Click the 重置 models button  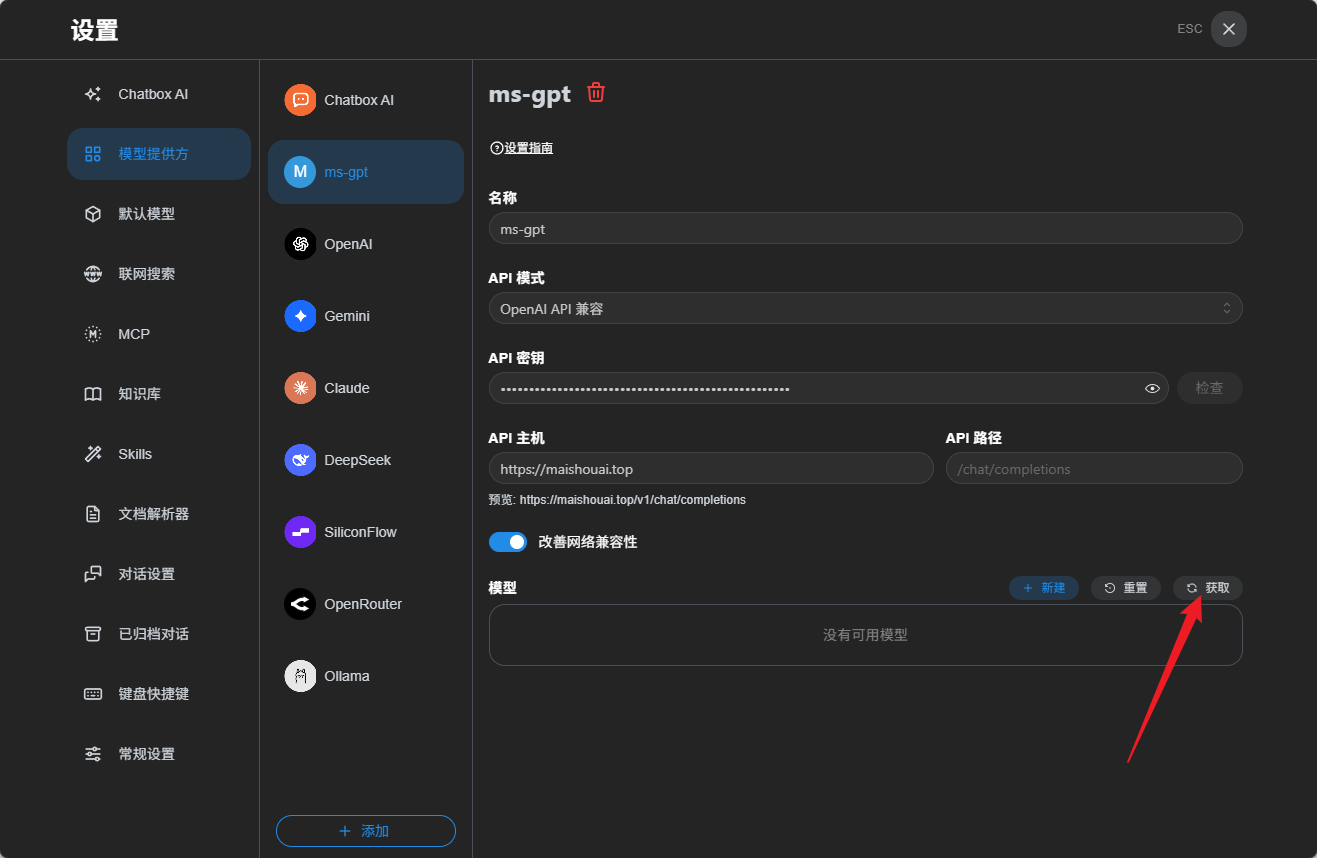pyautogui.click(x=1126, y=588)
